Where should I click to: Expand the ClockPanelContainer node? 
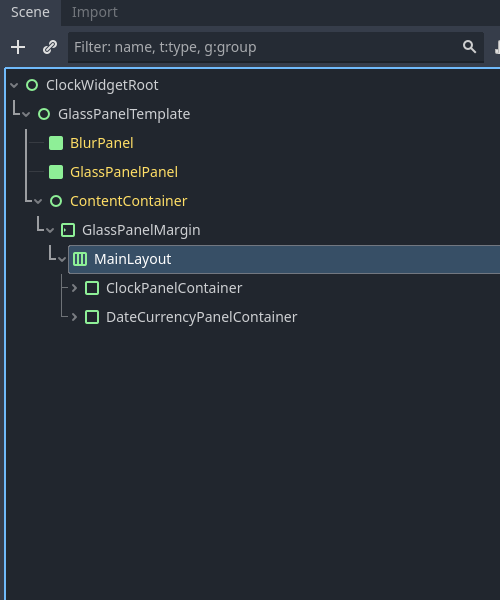[74, 288]
